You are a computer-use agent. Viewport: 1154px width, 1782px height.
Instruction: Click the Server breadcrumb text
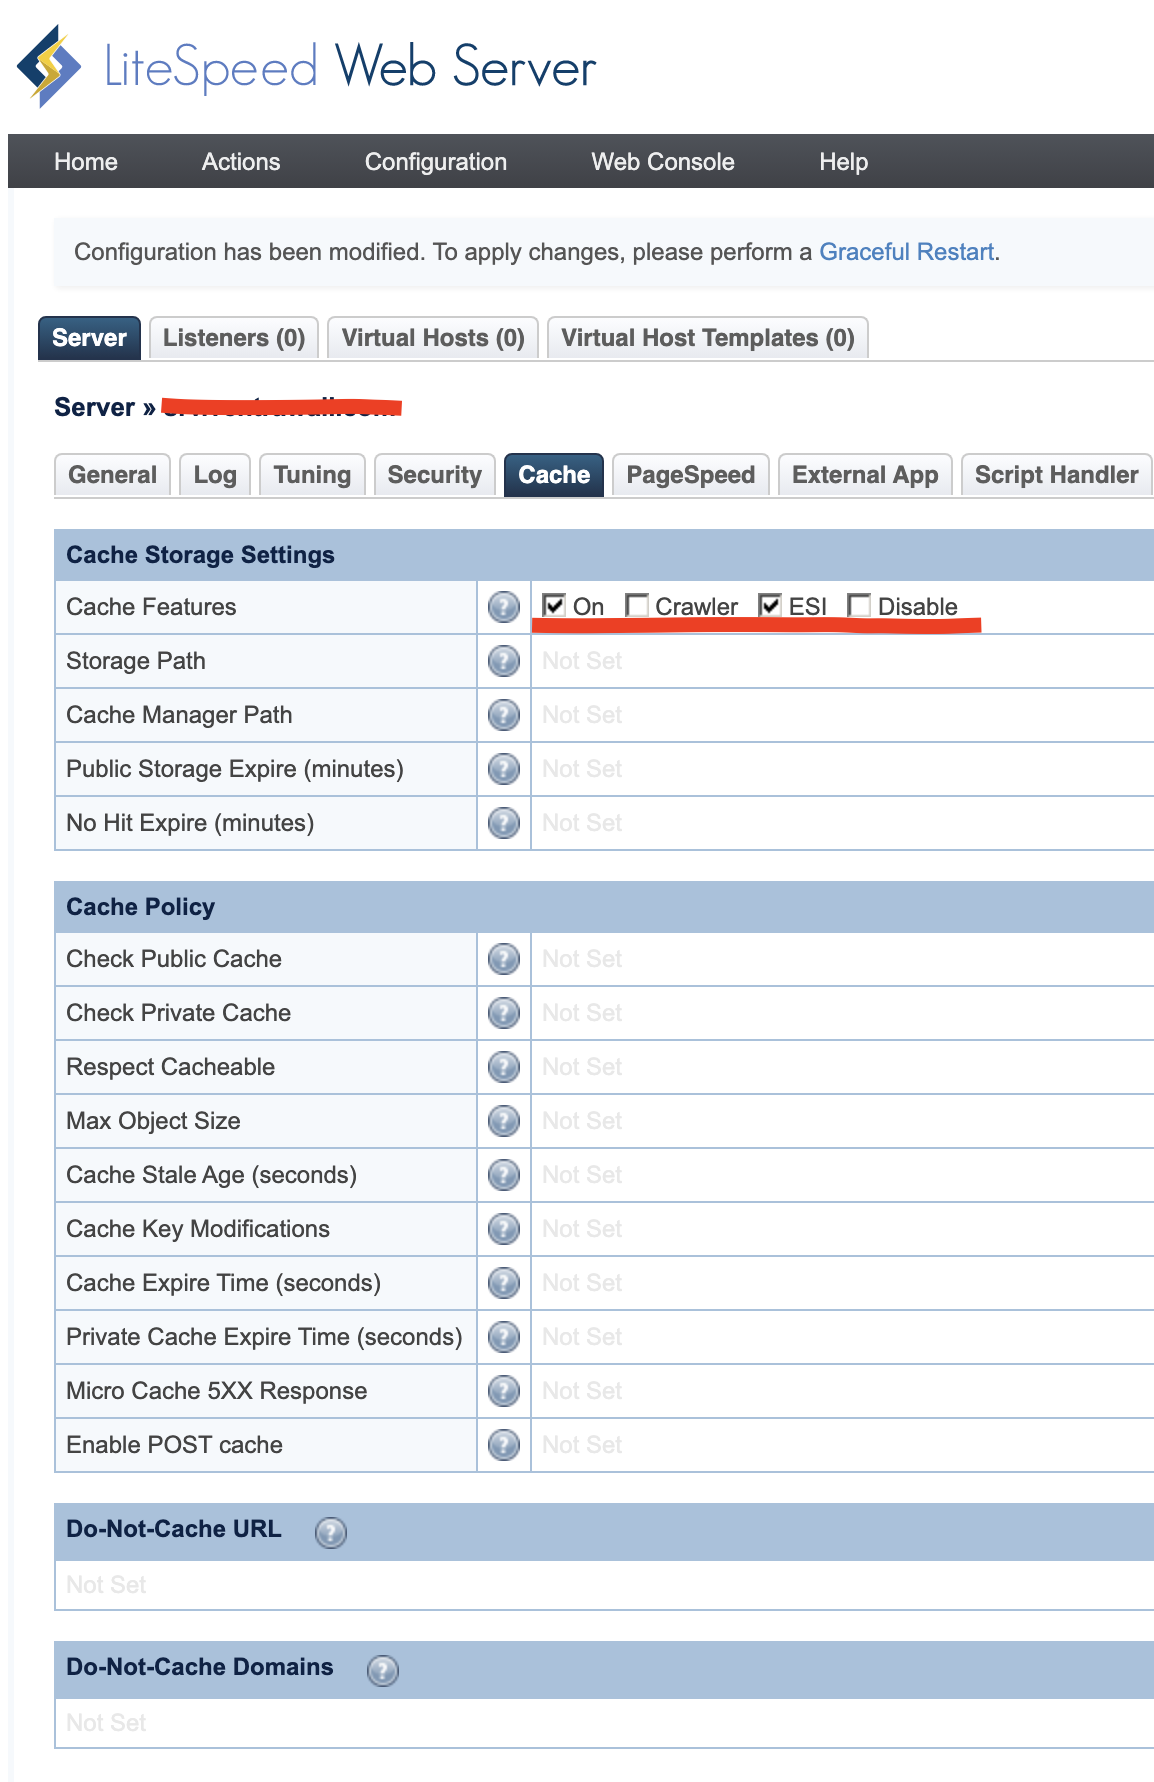(94, 407)
